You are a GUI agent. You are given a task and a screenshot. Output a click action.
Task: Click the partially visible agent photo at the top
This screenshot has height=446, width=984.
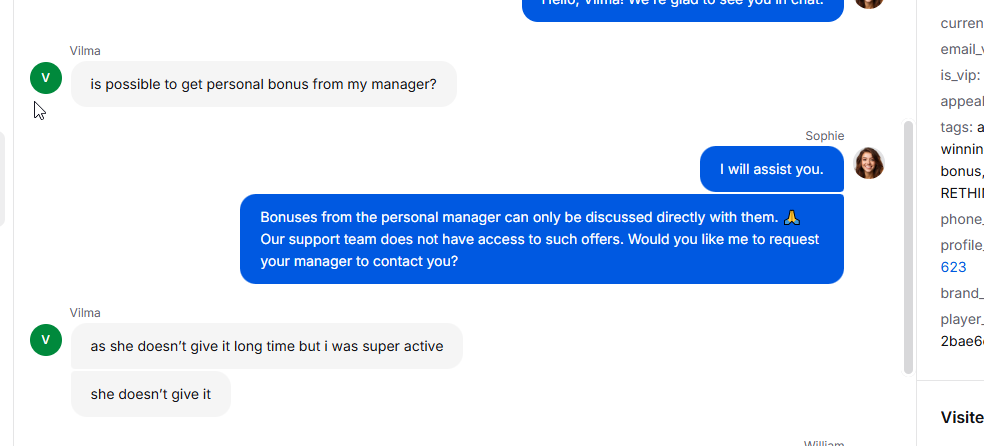point(869,3)
